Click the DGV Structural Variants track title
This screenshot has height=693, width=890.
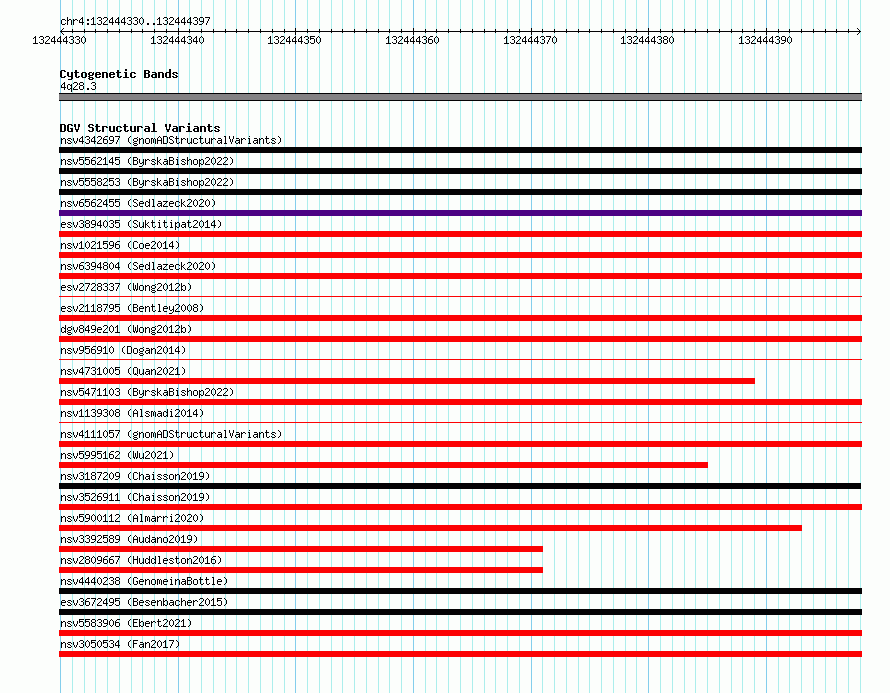pos(140,128)
